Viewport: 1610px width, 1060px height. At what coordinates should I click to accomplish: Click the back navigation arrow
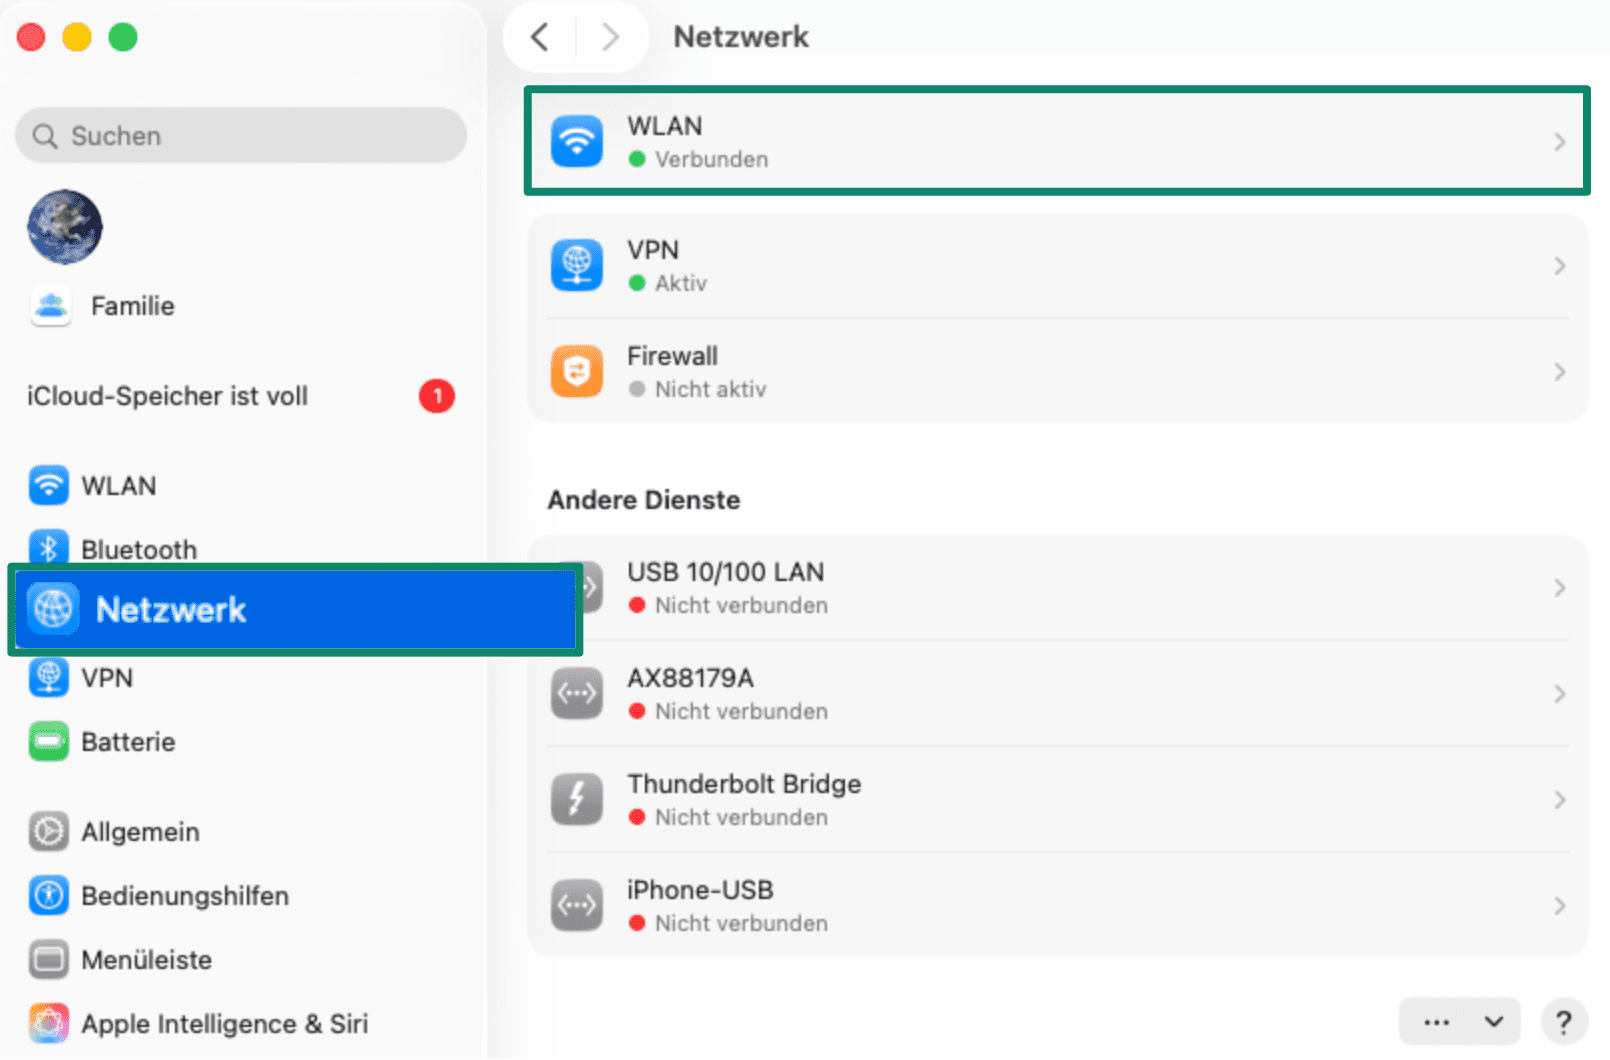540,37
